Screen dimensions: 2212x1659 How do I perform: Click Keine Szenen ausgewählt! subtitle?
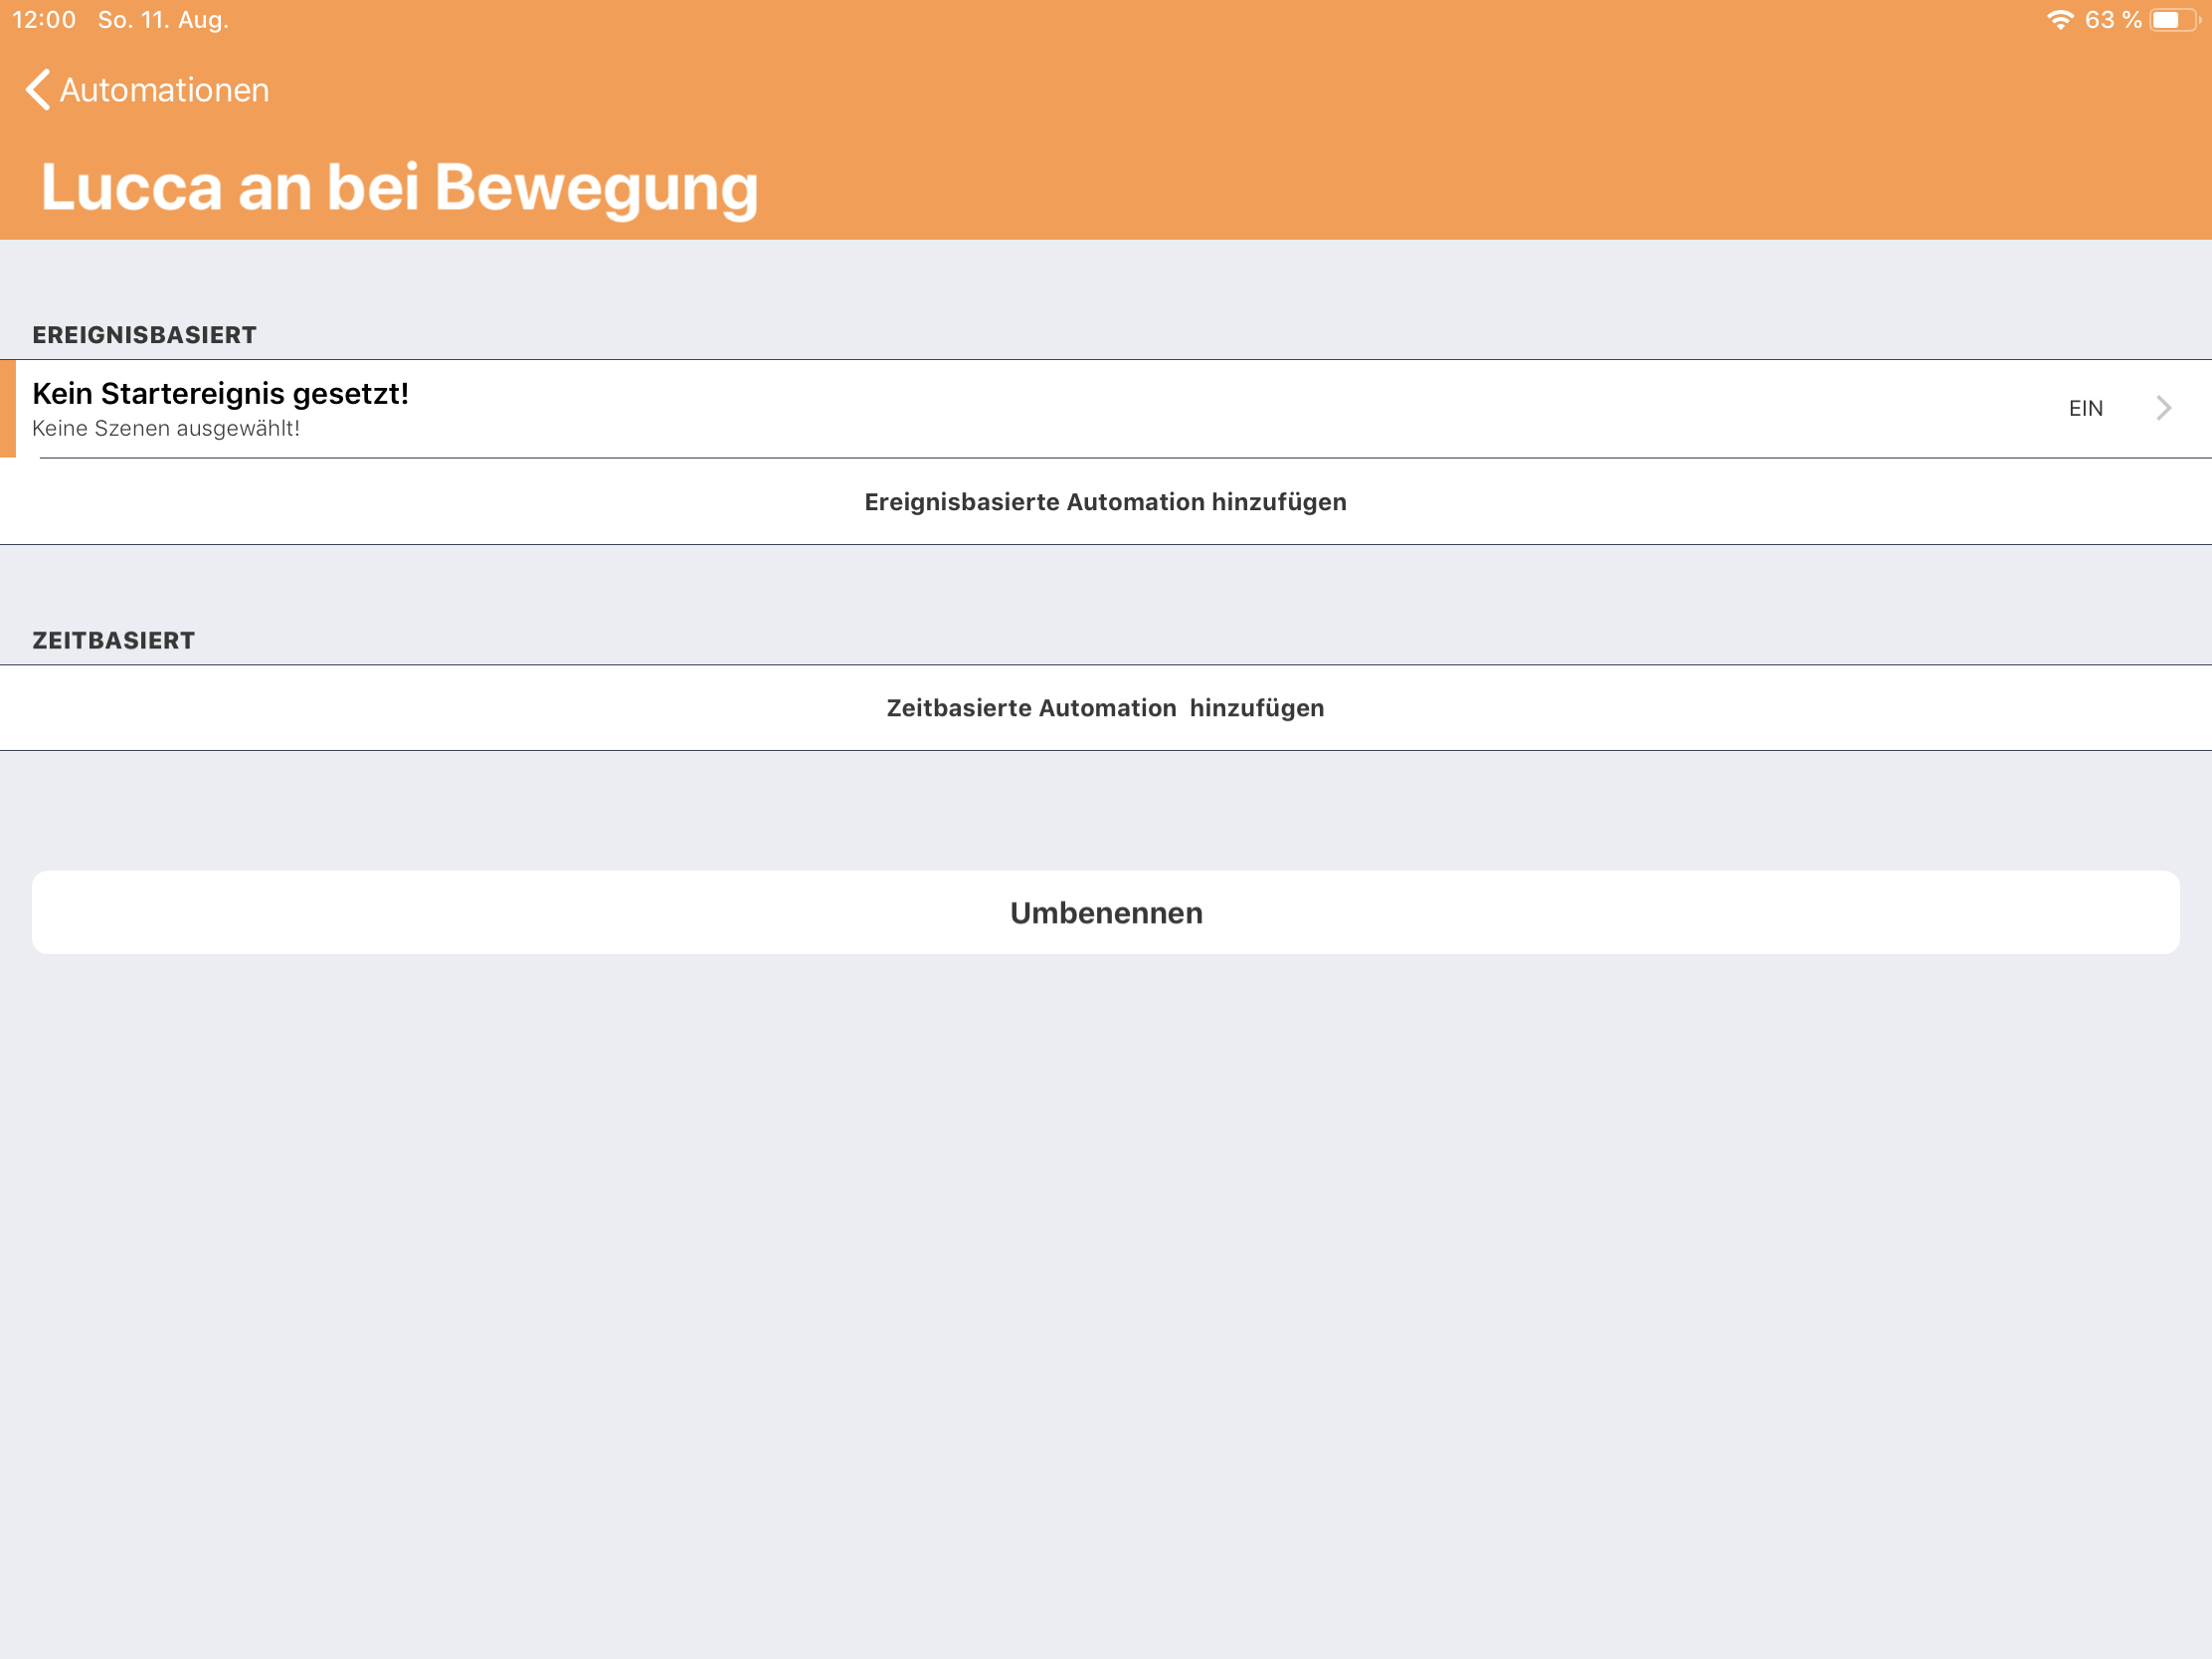[166, 429]
